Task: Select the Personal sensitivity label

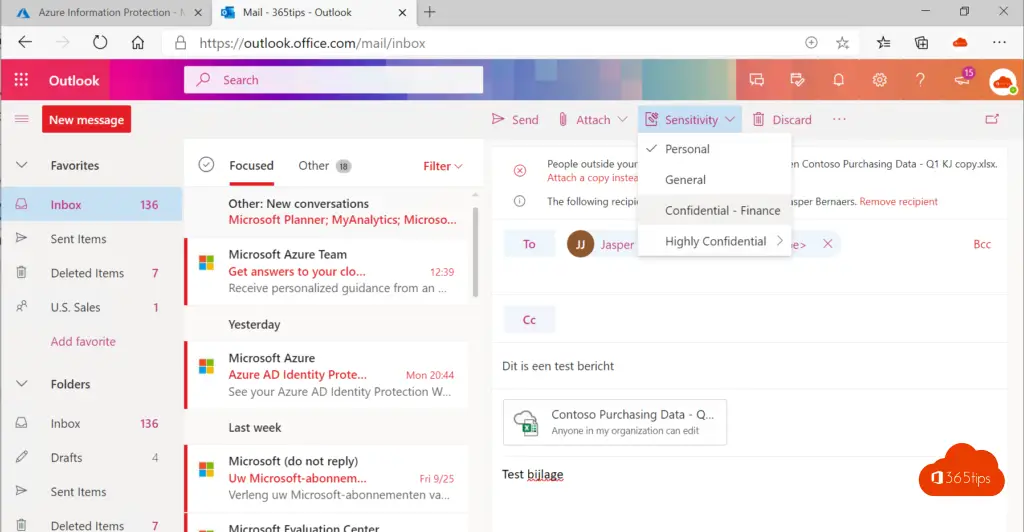Action: [714, 149]
